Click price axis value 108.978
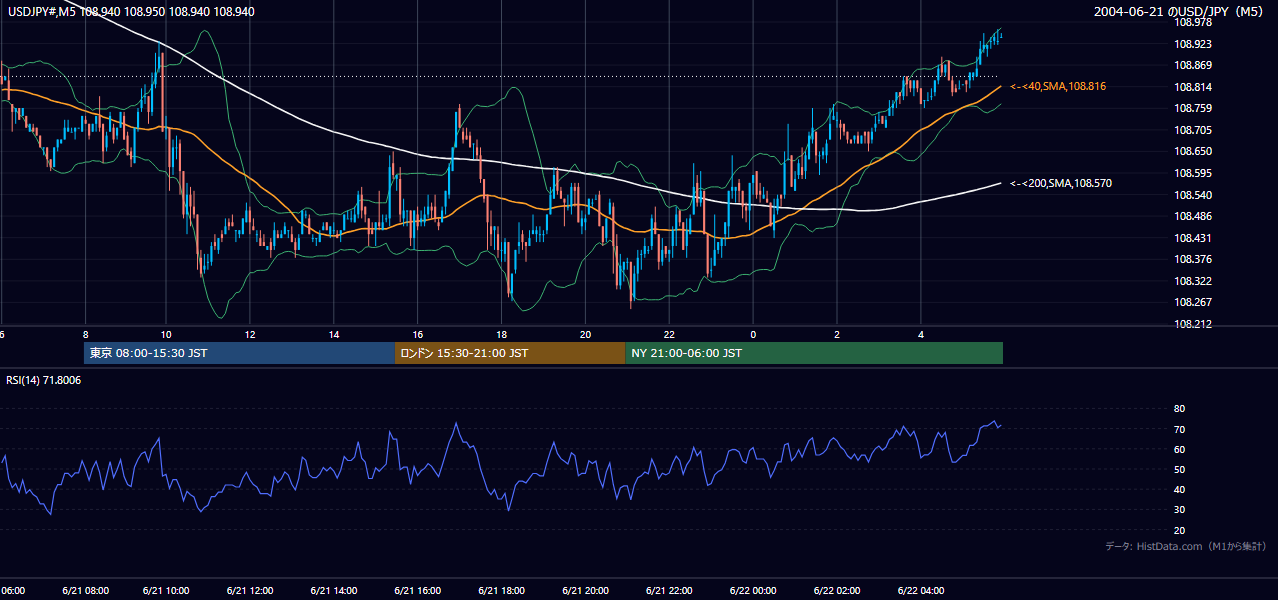The height and width of the screenshot is (600, 1278). click(x=1194, y=22)
